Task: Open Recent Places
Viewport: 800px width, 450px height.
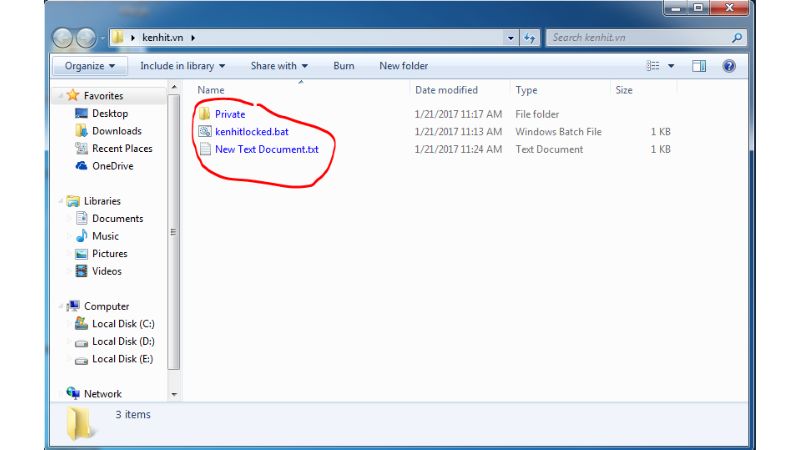Action: click(x=122, y=148)
